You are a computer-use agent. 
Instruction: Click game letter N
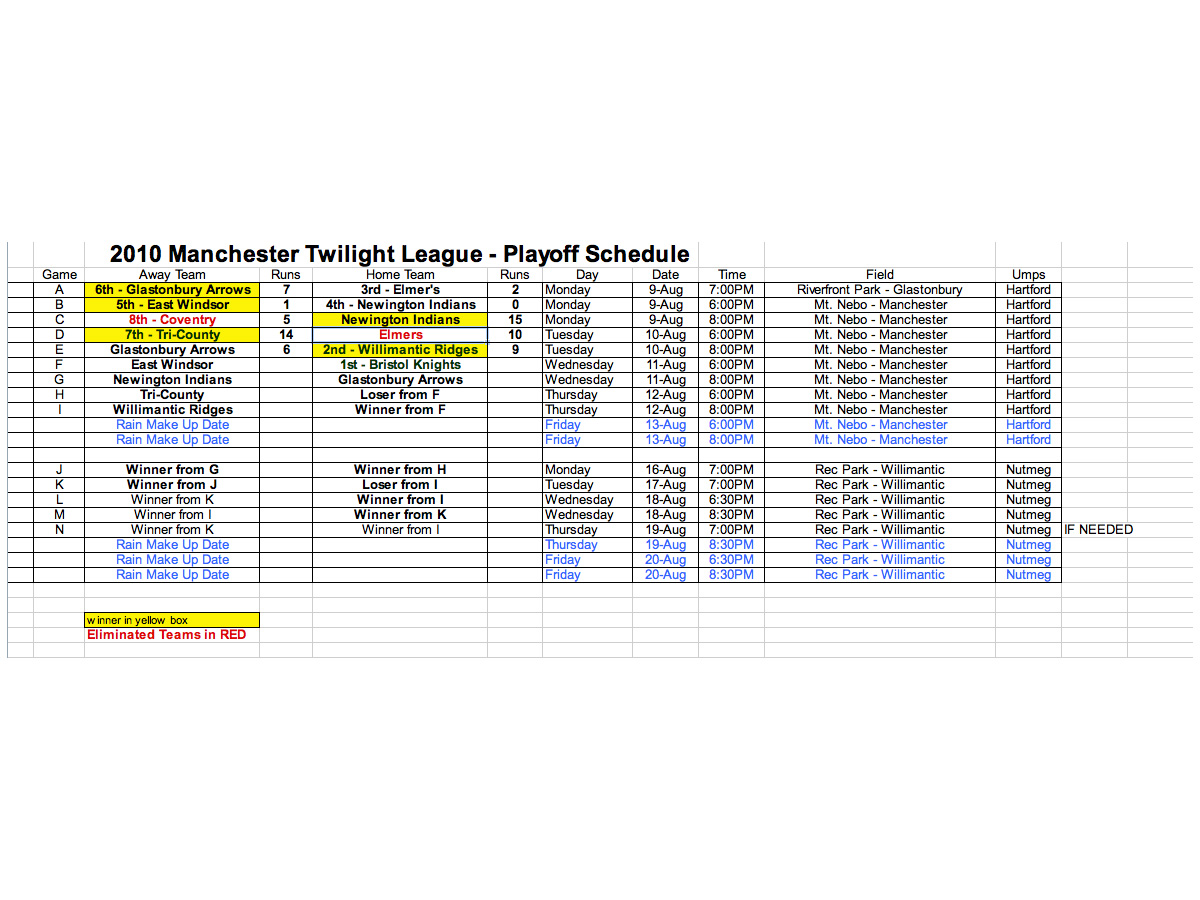tap(60, 529)
